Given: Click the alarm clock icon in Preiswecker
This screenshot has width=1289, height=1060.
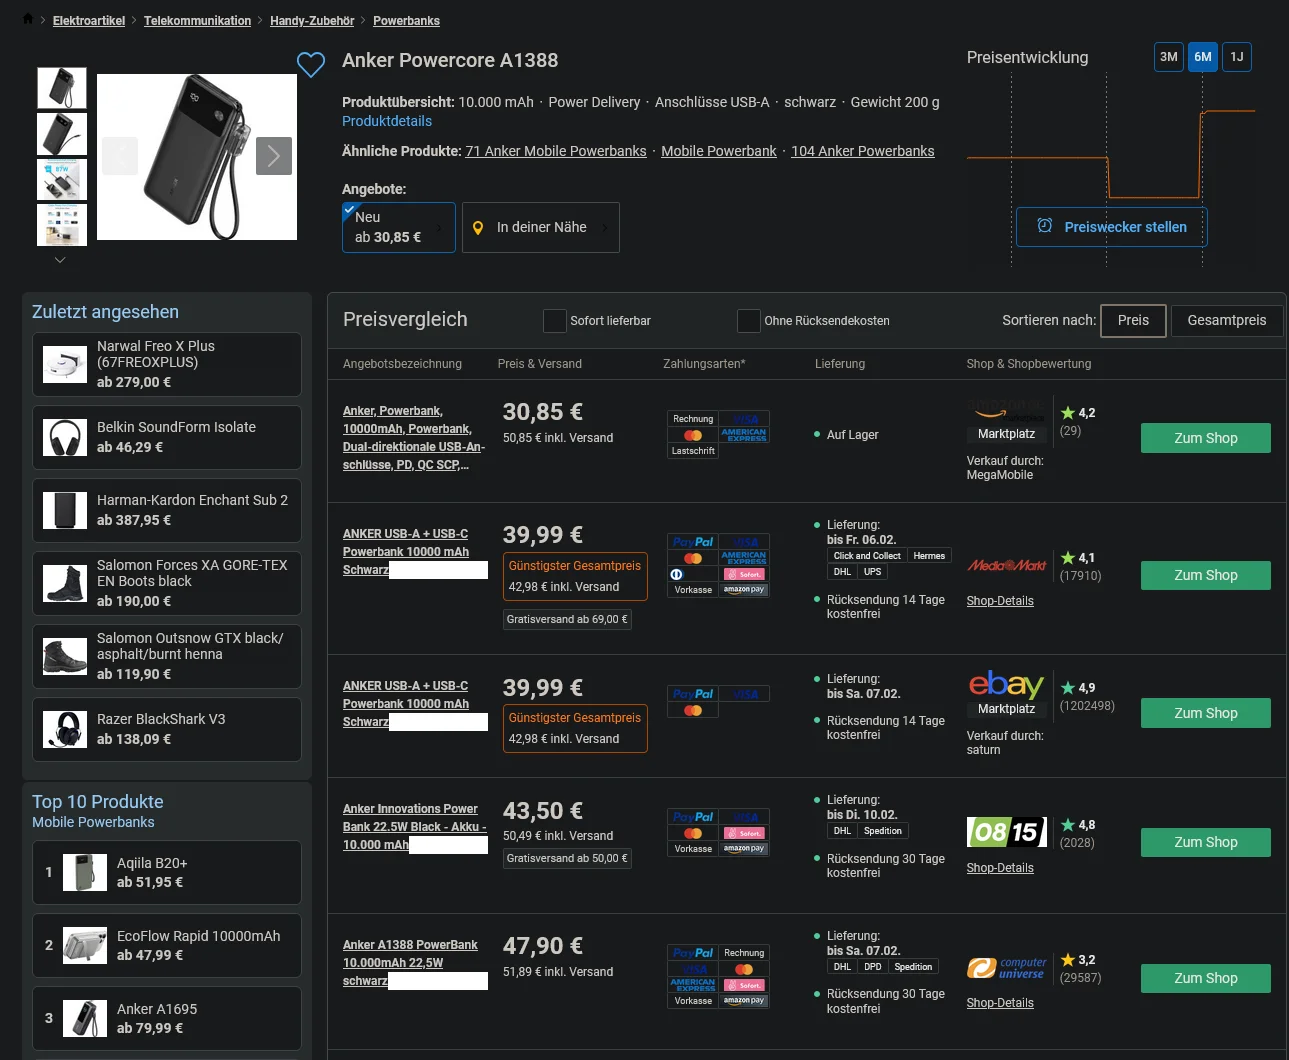Looking at the screenshot, I should (1045, 226).
